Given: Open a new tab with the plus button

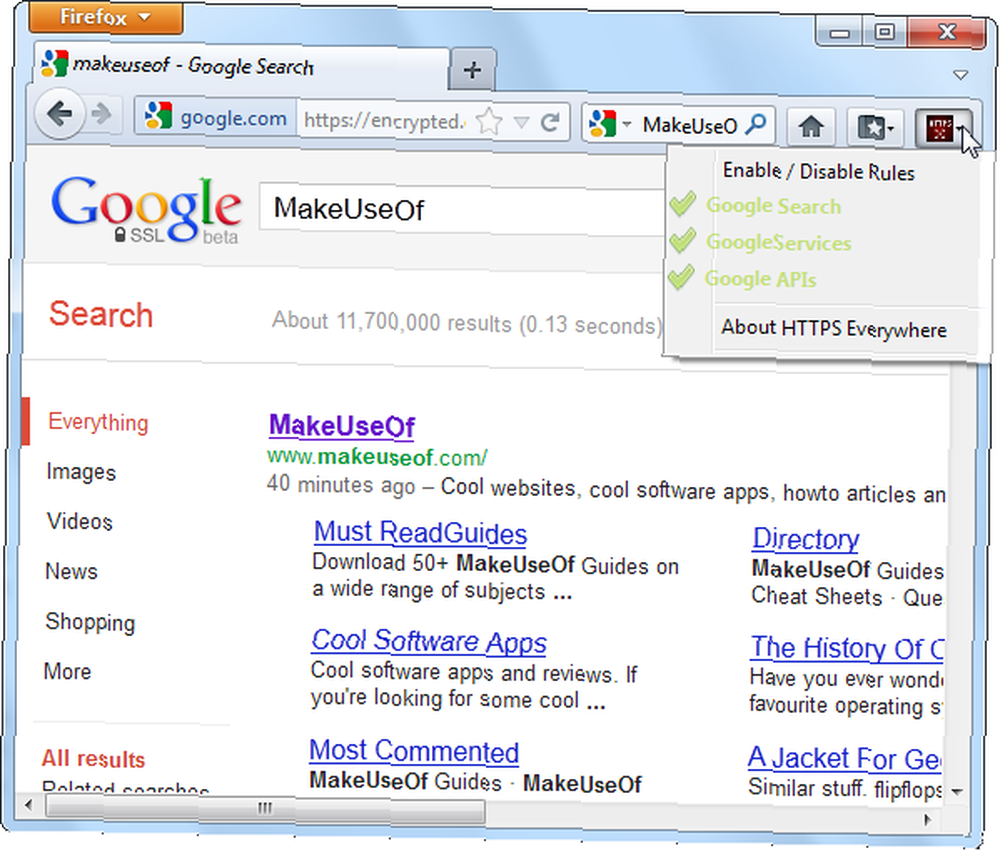Looking at the screenshot, I should tap(473, 70).
